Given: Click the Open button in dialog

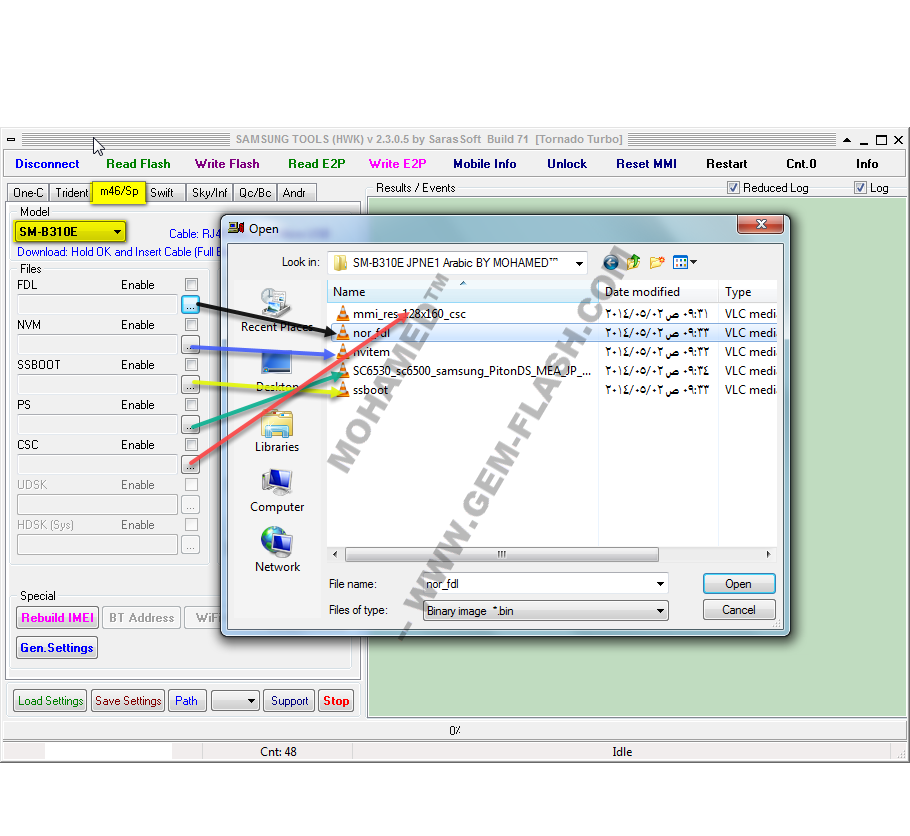Looking at the screenshot, I should click(739, 584).
